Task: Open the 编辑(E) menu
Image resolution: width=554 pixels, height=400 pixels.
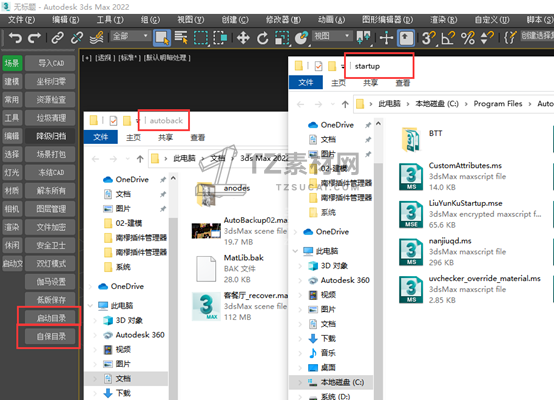Action: 66,20
